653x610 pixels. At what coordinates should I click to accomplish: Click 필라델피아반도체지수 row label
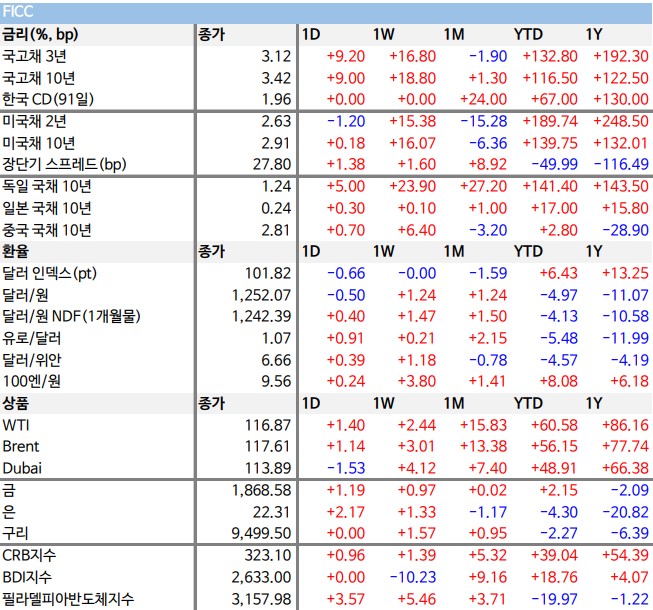click(x=68, y=599)
